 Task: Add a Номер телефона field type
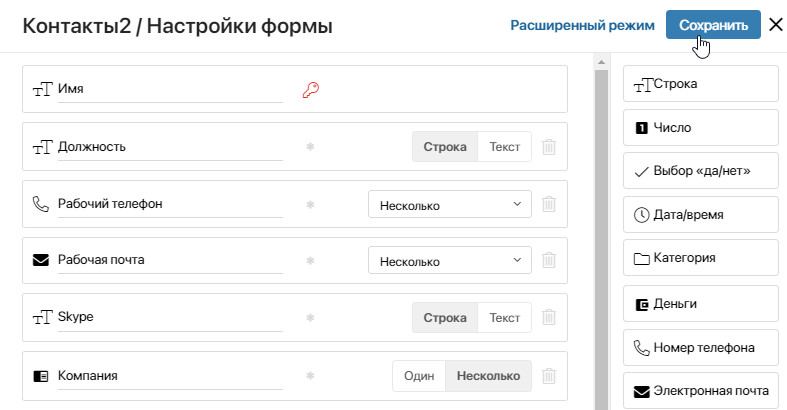point(701,347)
